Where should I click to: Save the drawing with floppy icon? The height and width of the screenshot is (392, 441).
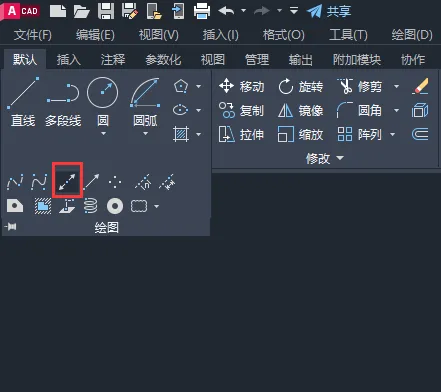(x=106, y=11)
